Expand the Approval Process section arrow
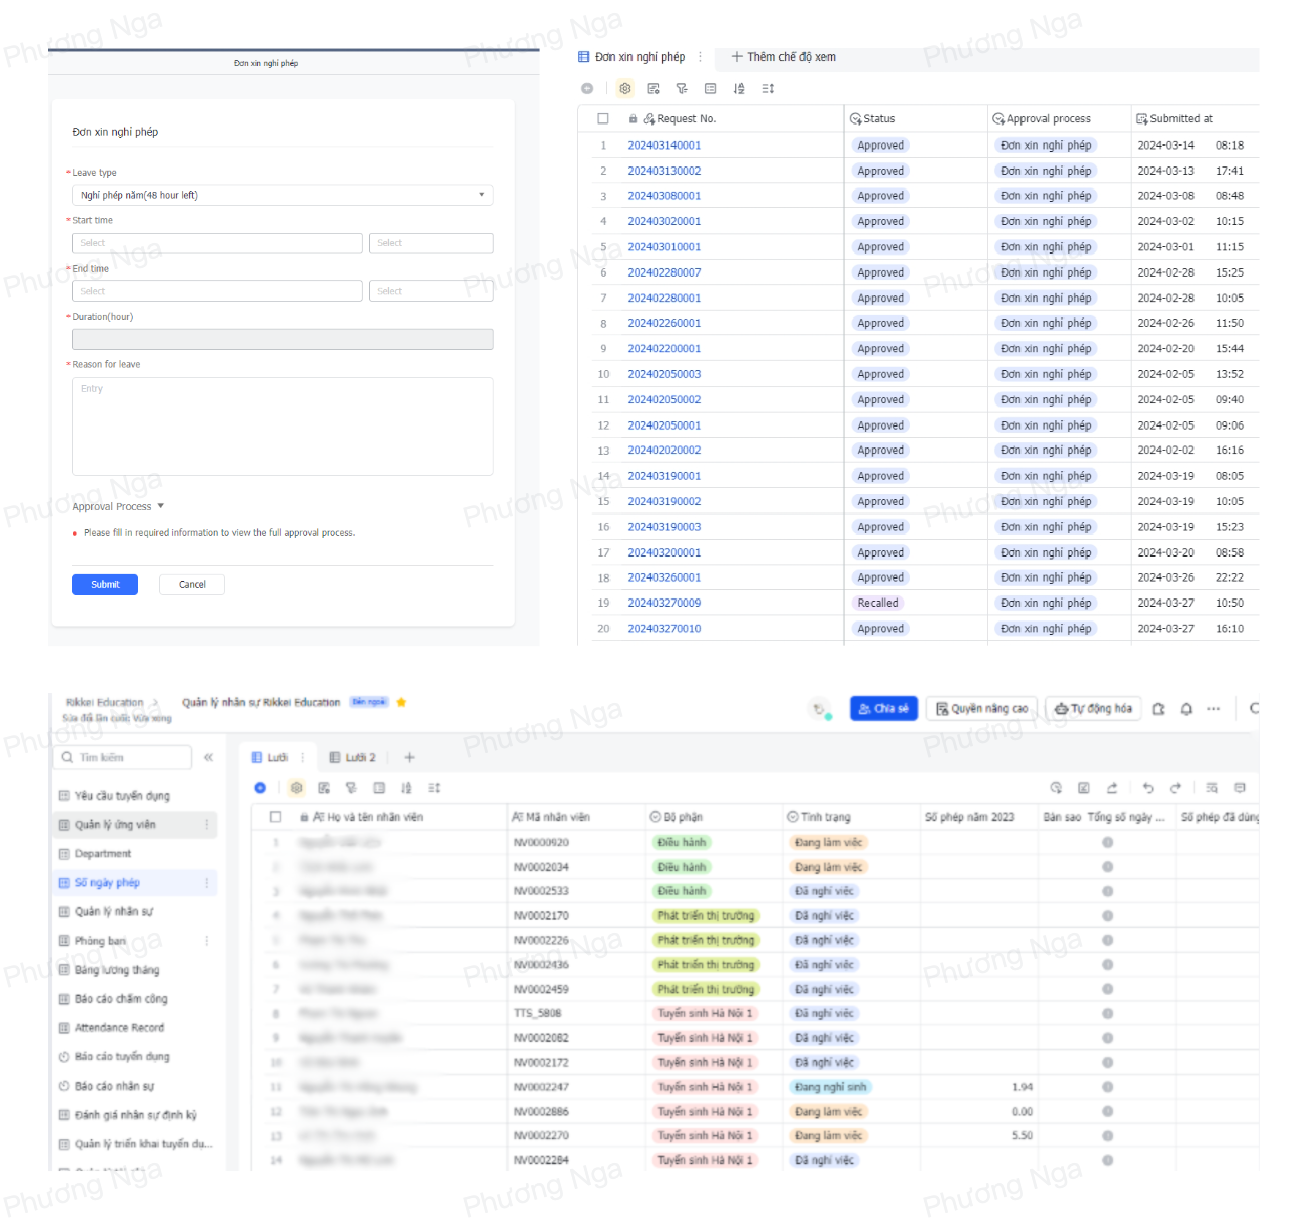The image size is (1308, 1220). pyautogui.click(x=160, y=506)
